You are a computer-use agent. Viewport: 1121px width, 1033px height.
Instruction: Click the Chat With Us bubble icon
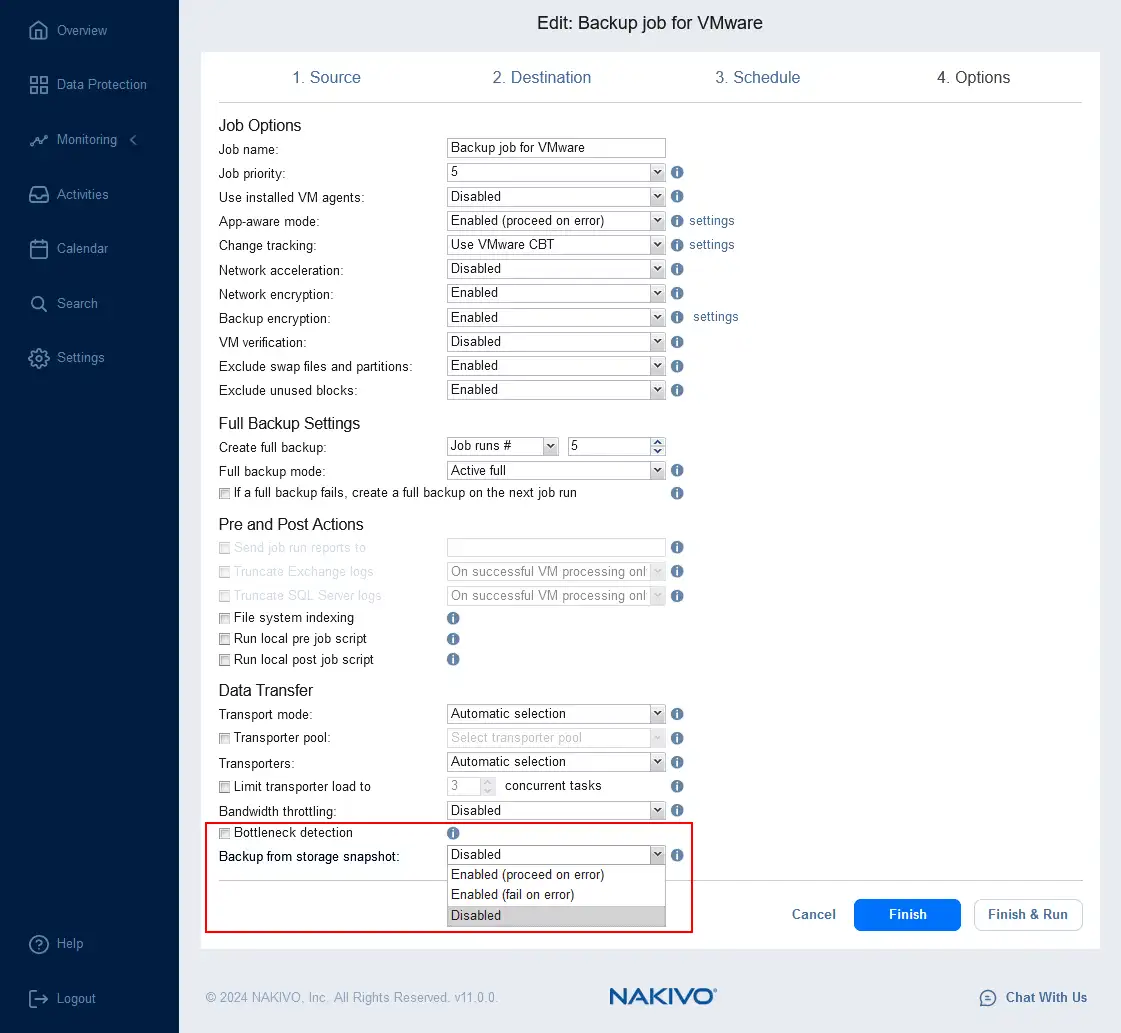[987, 998]
